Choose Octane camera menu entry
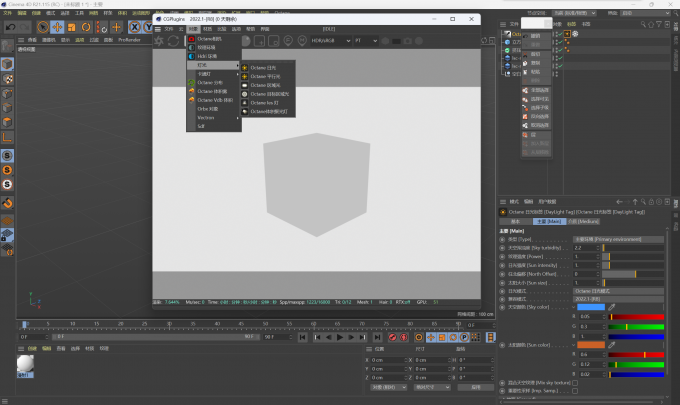Screen dimensions: 680x405 [214, 39]
